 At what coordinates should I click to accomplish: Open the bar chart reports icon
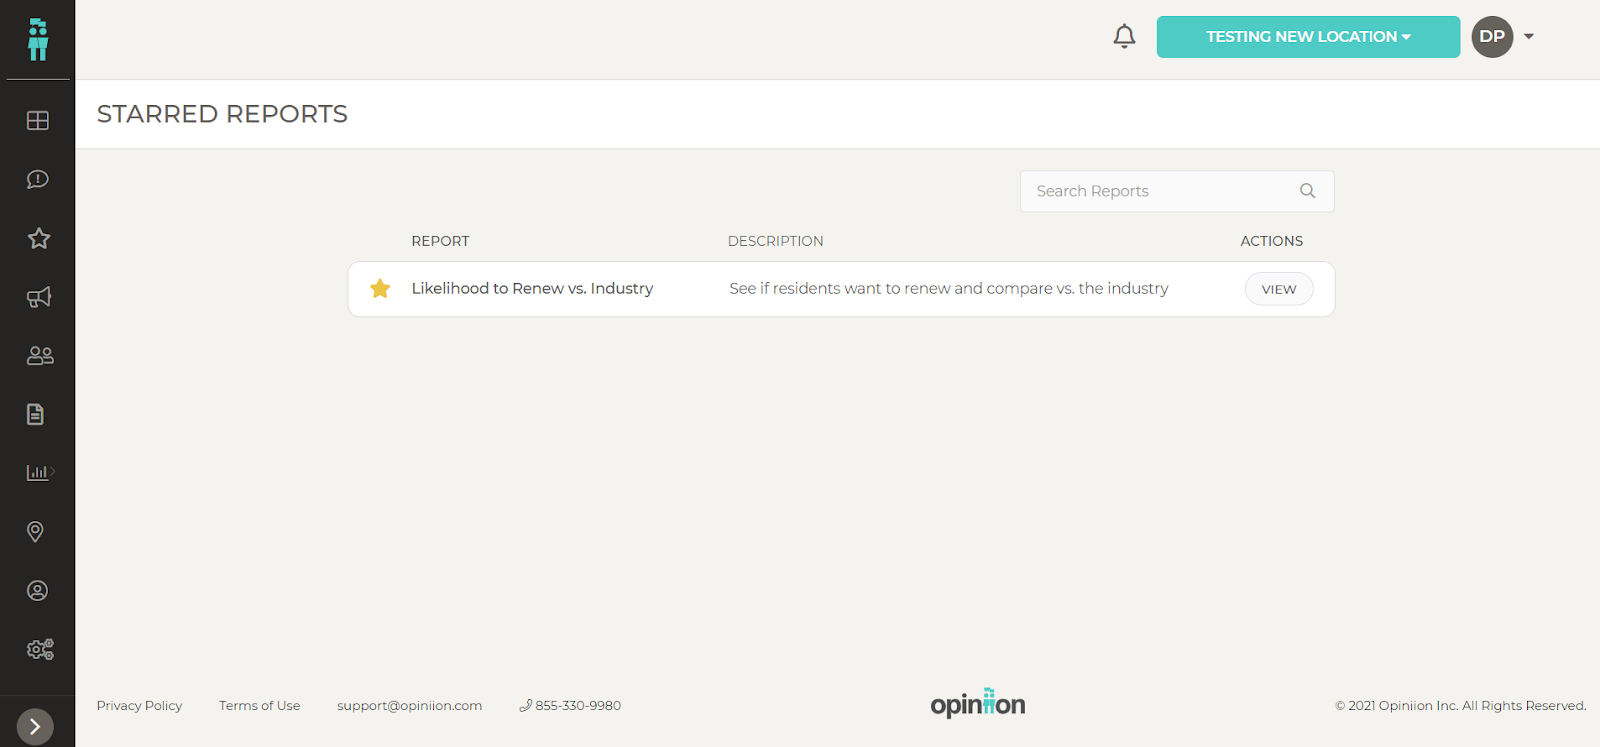point(40,472)
